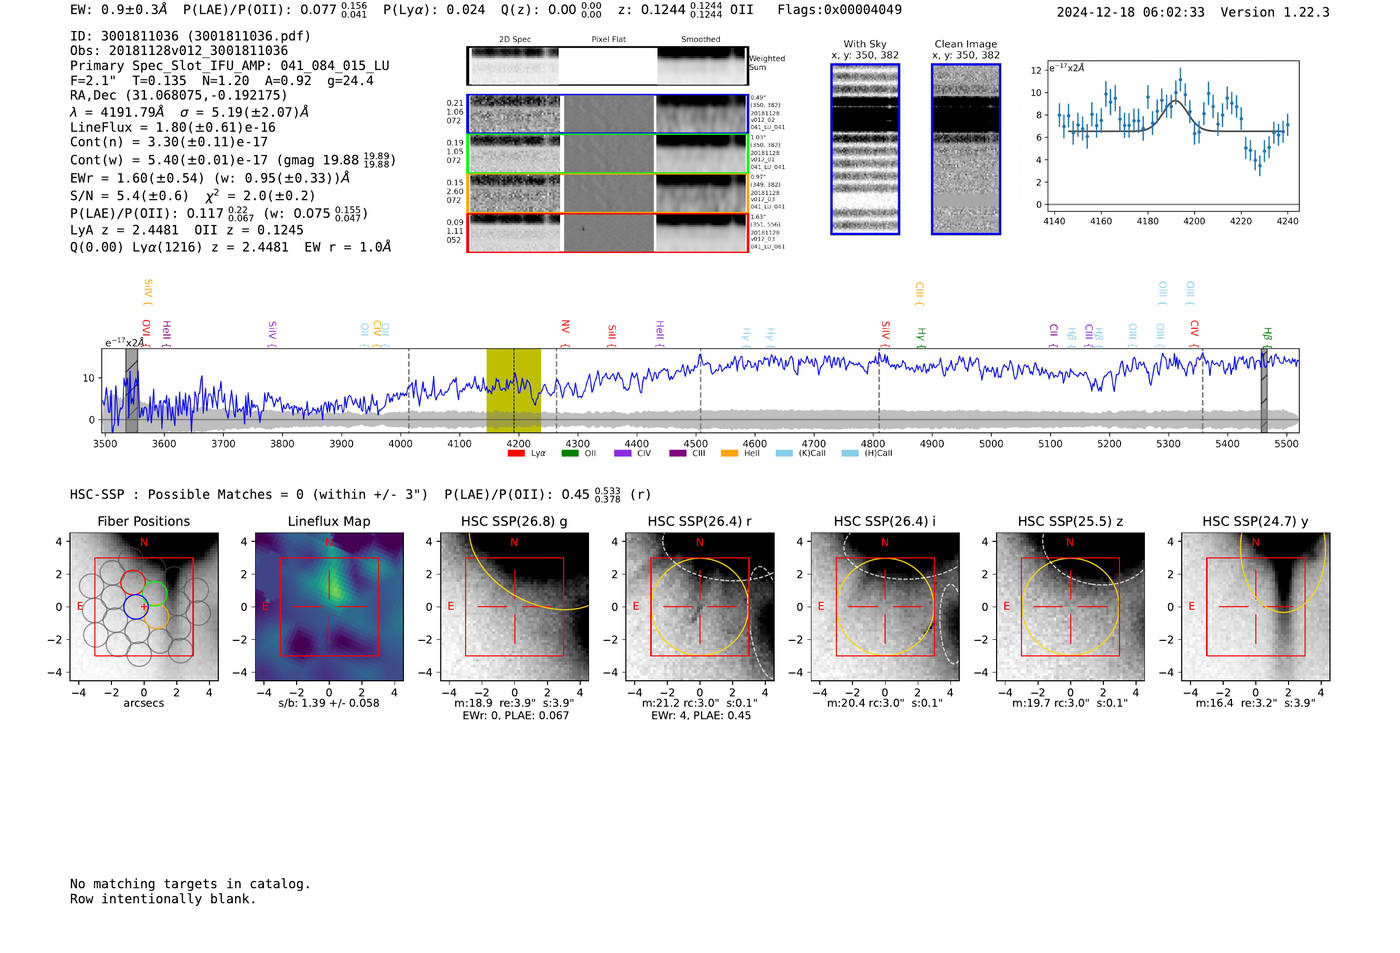The width and height of the screenshot is (1400, 953).
Task: Click the HSC-SSP Possible Matches heading
Action: (249, 495)
